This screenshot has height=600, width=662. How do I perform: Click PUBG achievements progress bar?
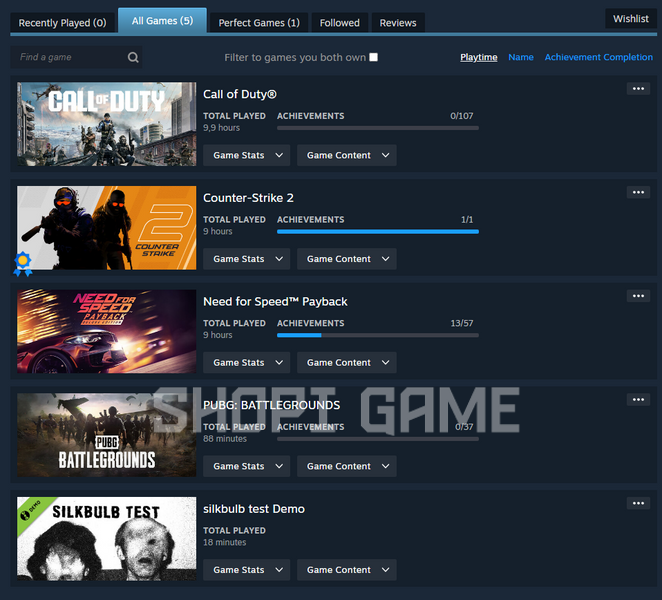pyautogui.click(x=378, y=439)
